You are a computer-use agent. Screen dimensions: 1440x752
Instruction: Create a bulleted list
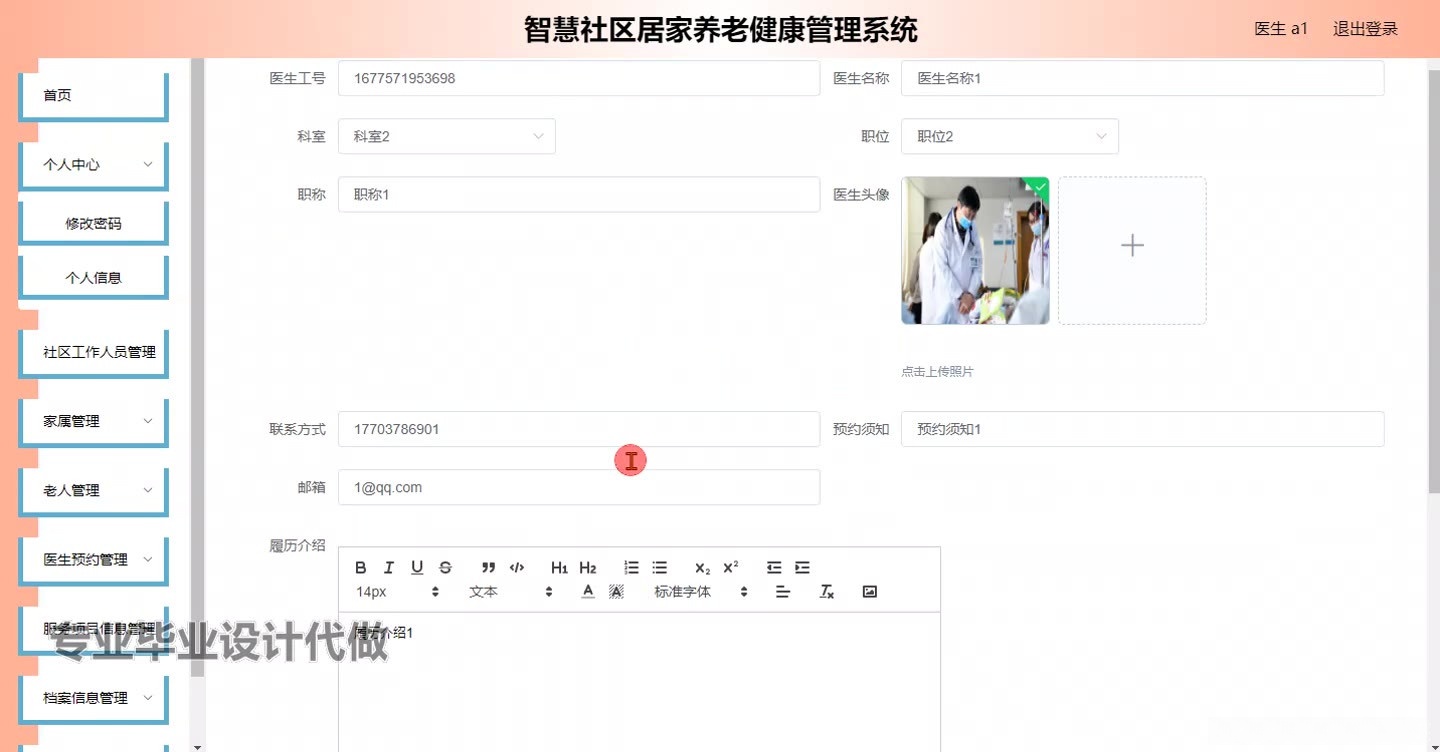[x=659, y=568]
